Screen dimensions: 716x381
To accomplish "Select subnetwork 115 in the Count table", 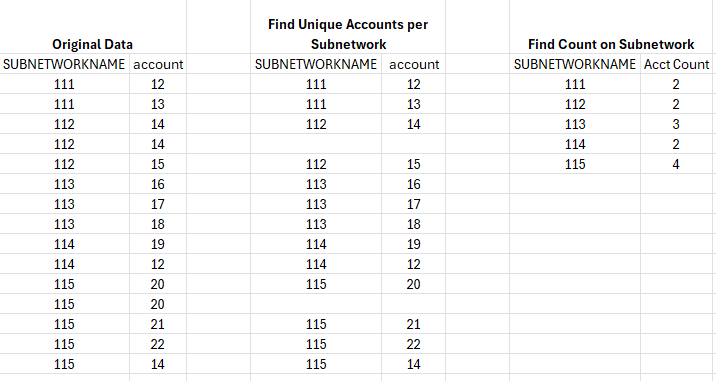I will [x=575, y=164].
